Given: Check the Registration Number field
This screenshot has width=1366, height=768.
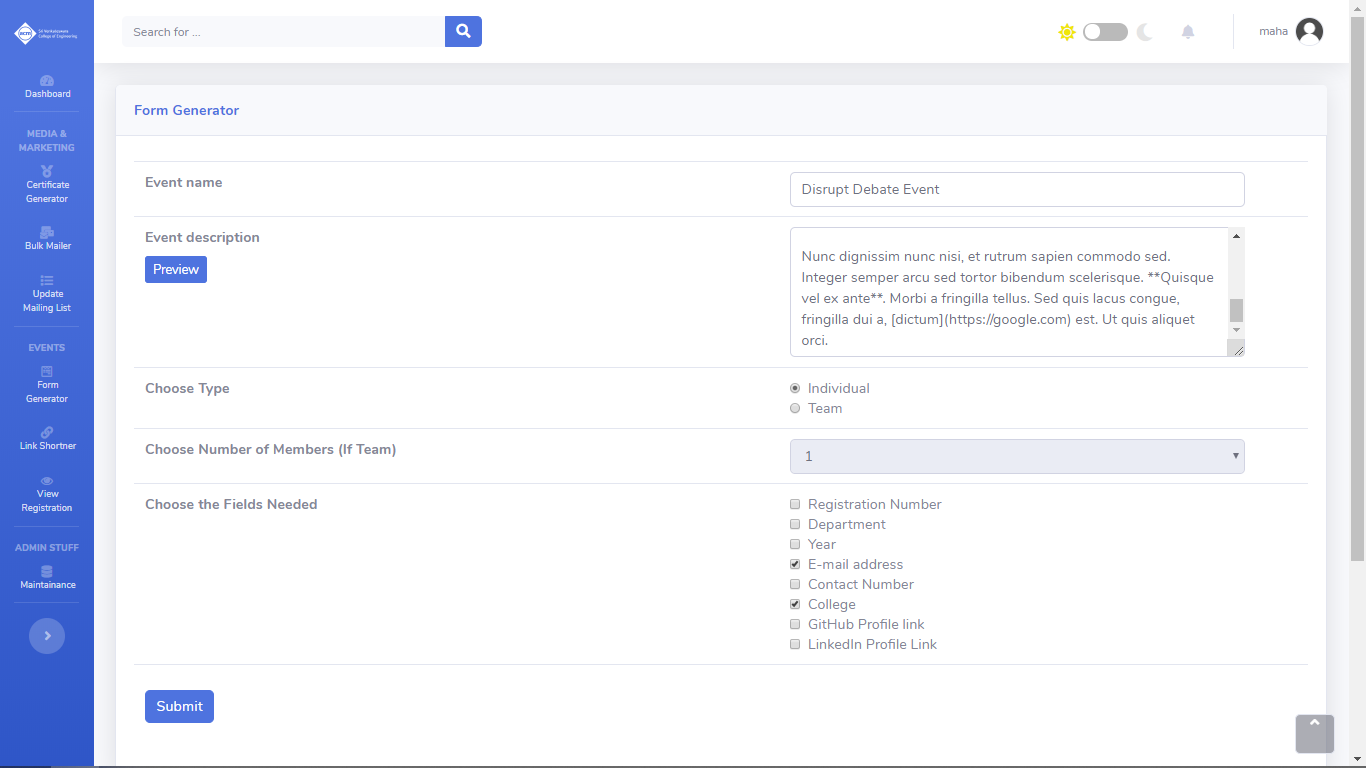Looking at the screenshot, I should (795, 504).
